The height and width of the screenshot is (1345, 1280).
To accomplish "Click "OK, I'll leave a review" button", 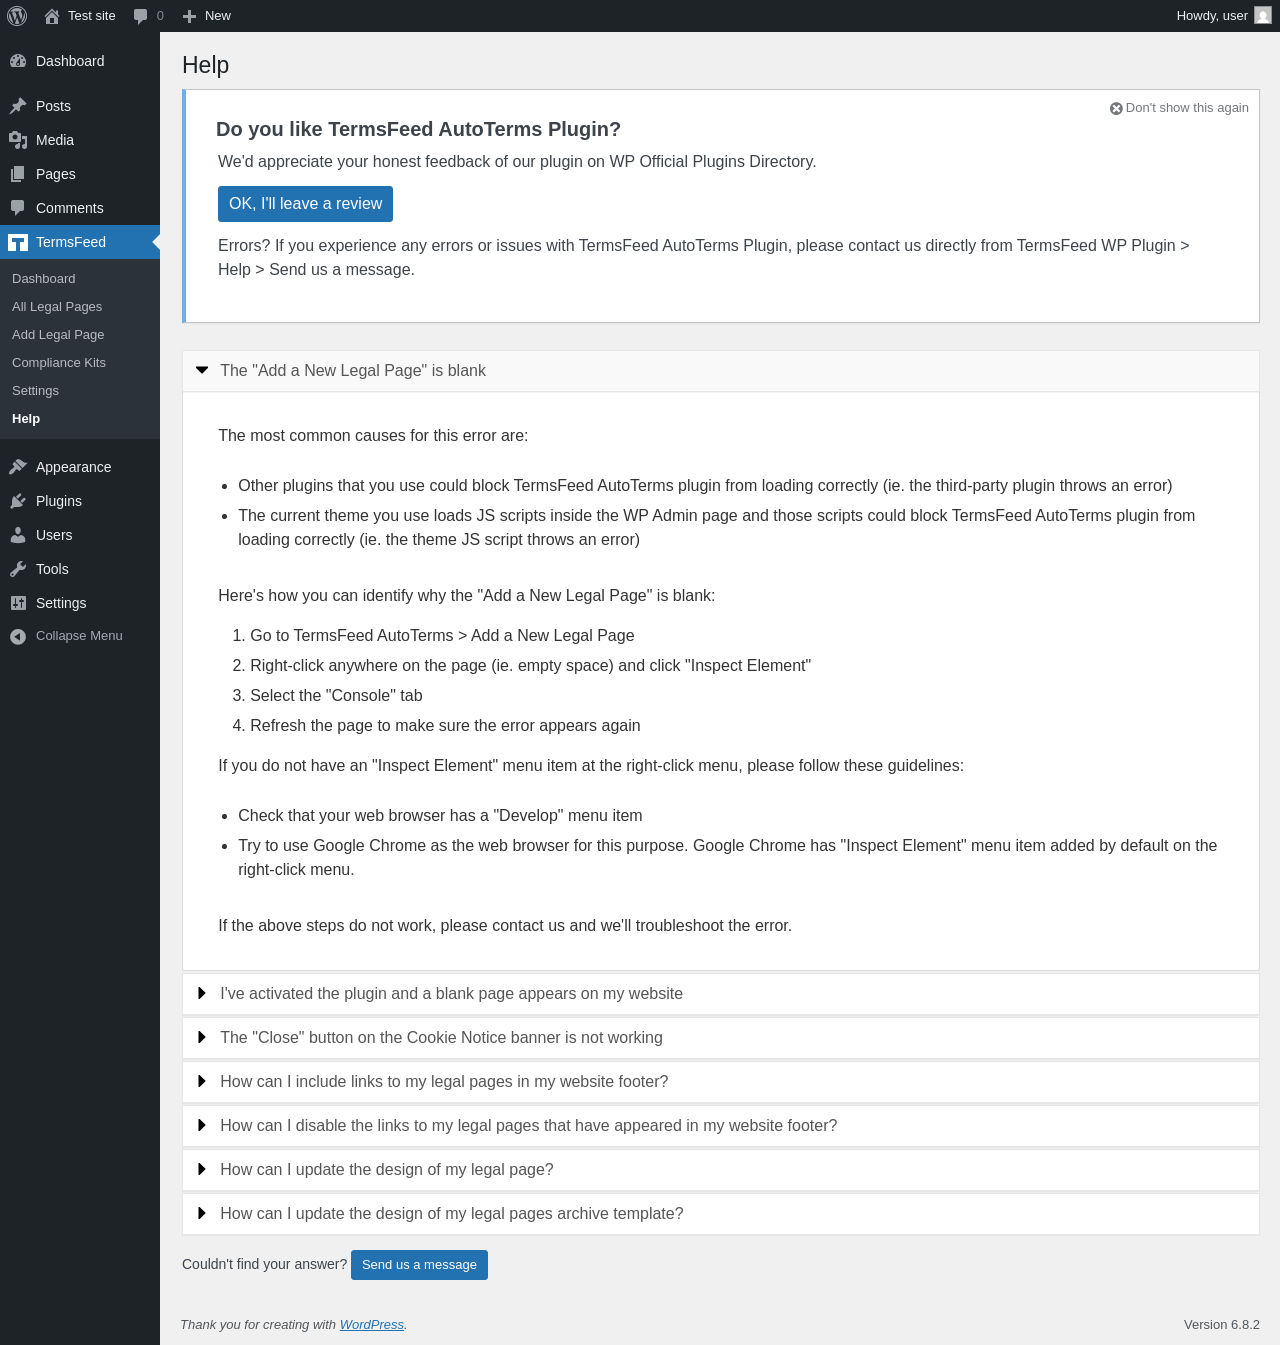I will [x=305, y=204].
